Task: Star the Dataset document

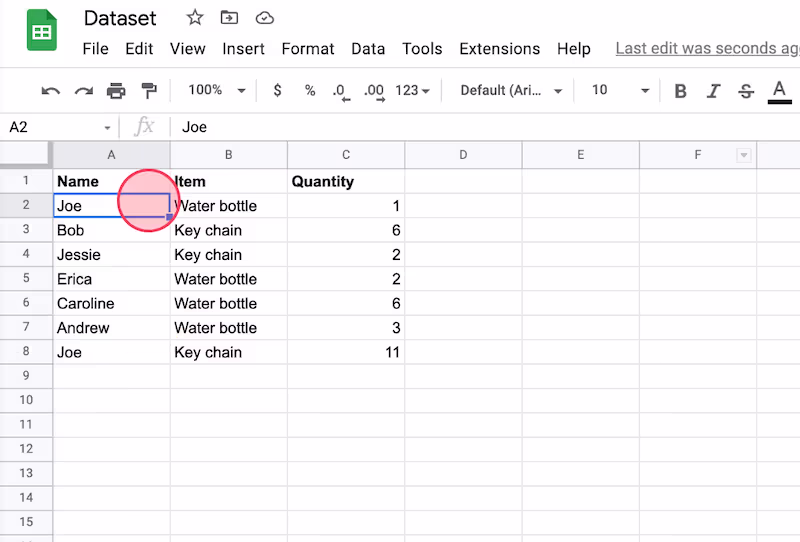Action: click(194, 18)
